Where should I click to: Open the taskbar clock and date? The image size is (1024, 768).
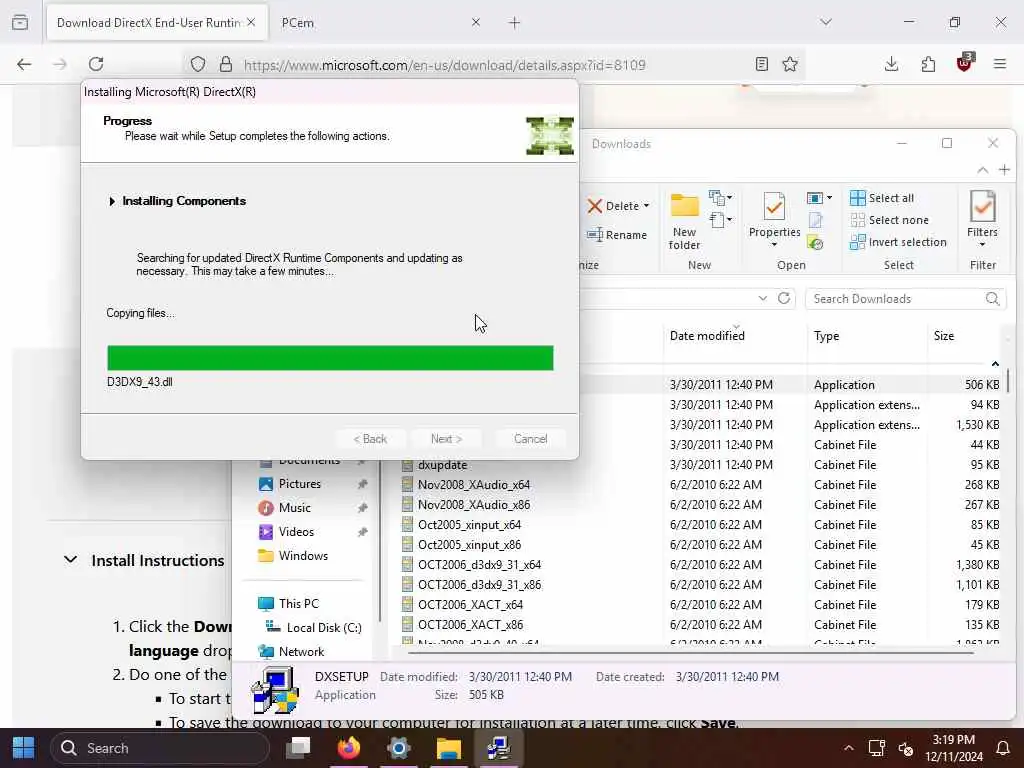tap(953, 748)
